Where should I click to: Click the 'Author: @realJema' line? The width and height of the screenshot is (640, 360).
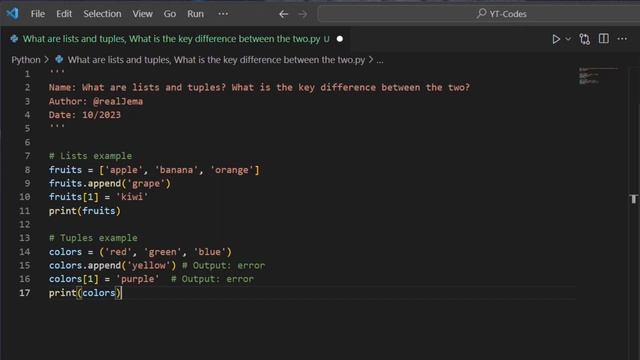tap(96, 101)
